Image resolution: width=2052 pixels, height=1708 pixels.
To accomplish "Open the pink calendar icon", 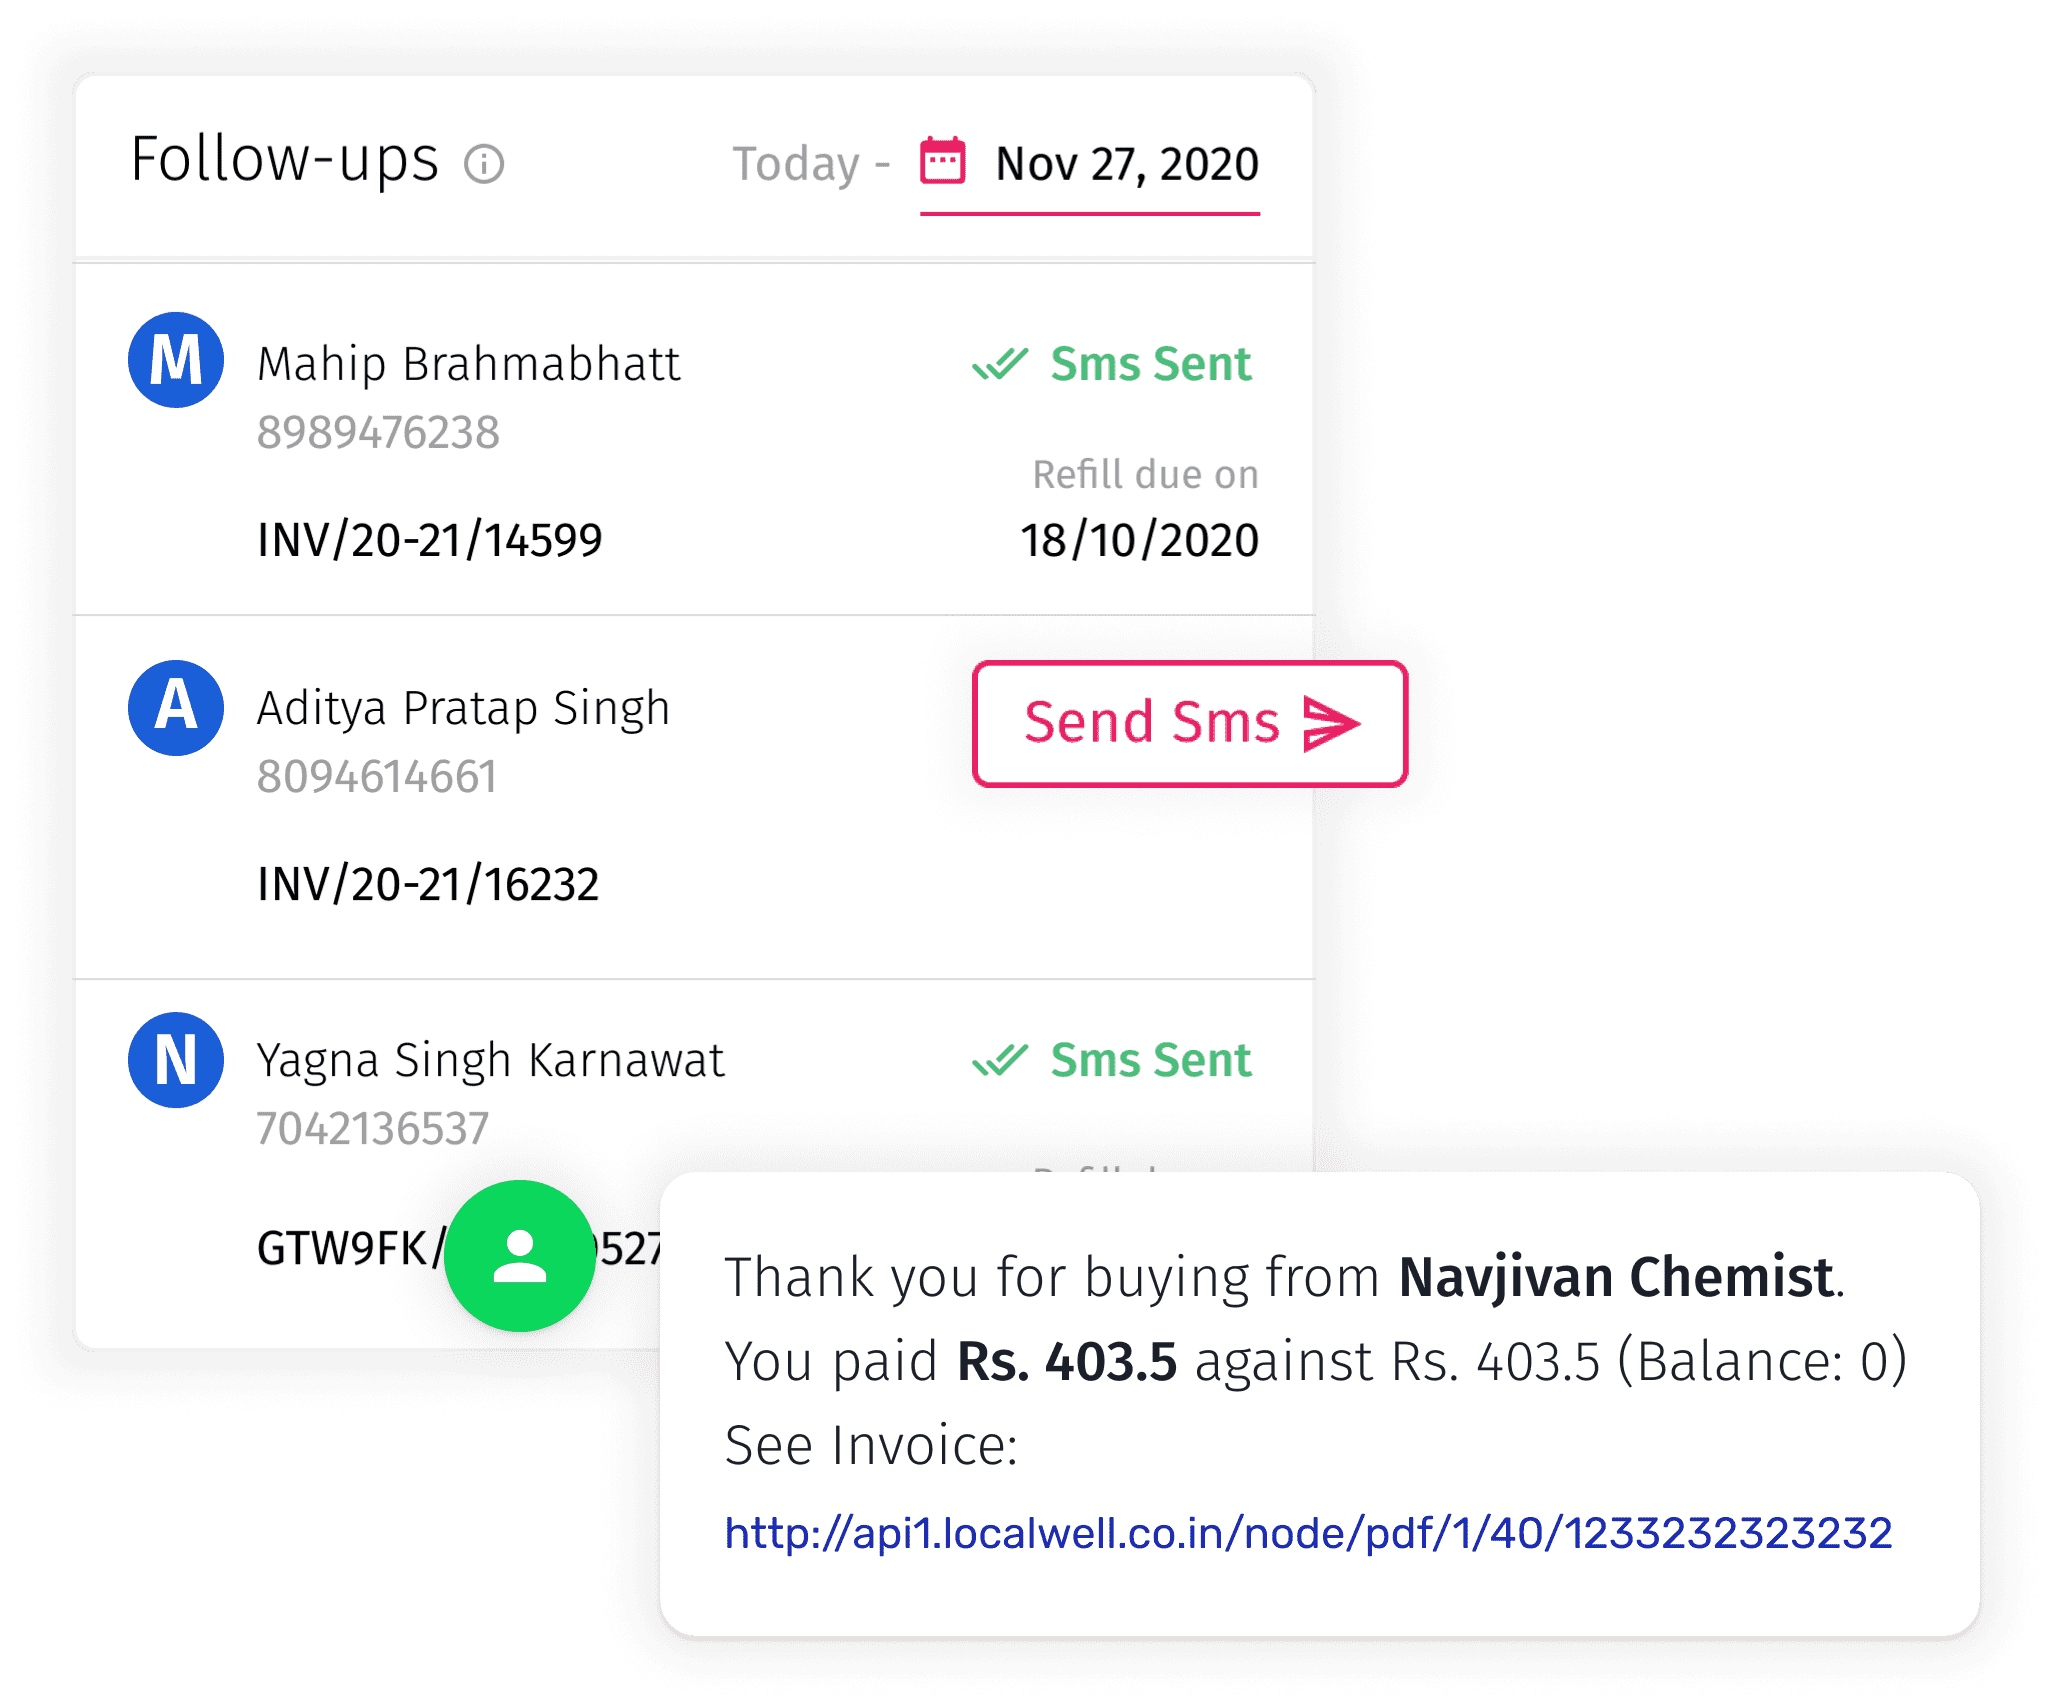I will coord(942,161).
